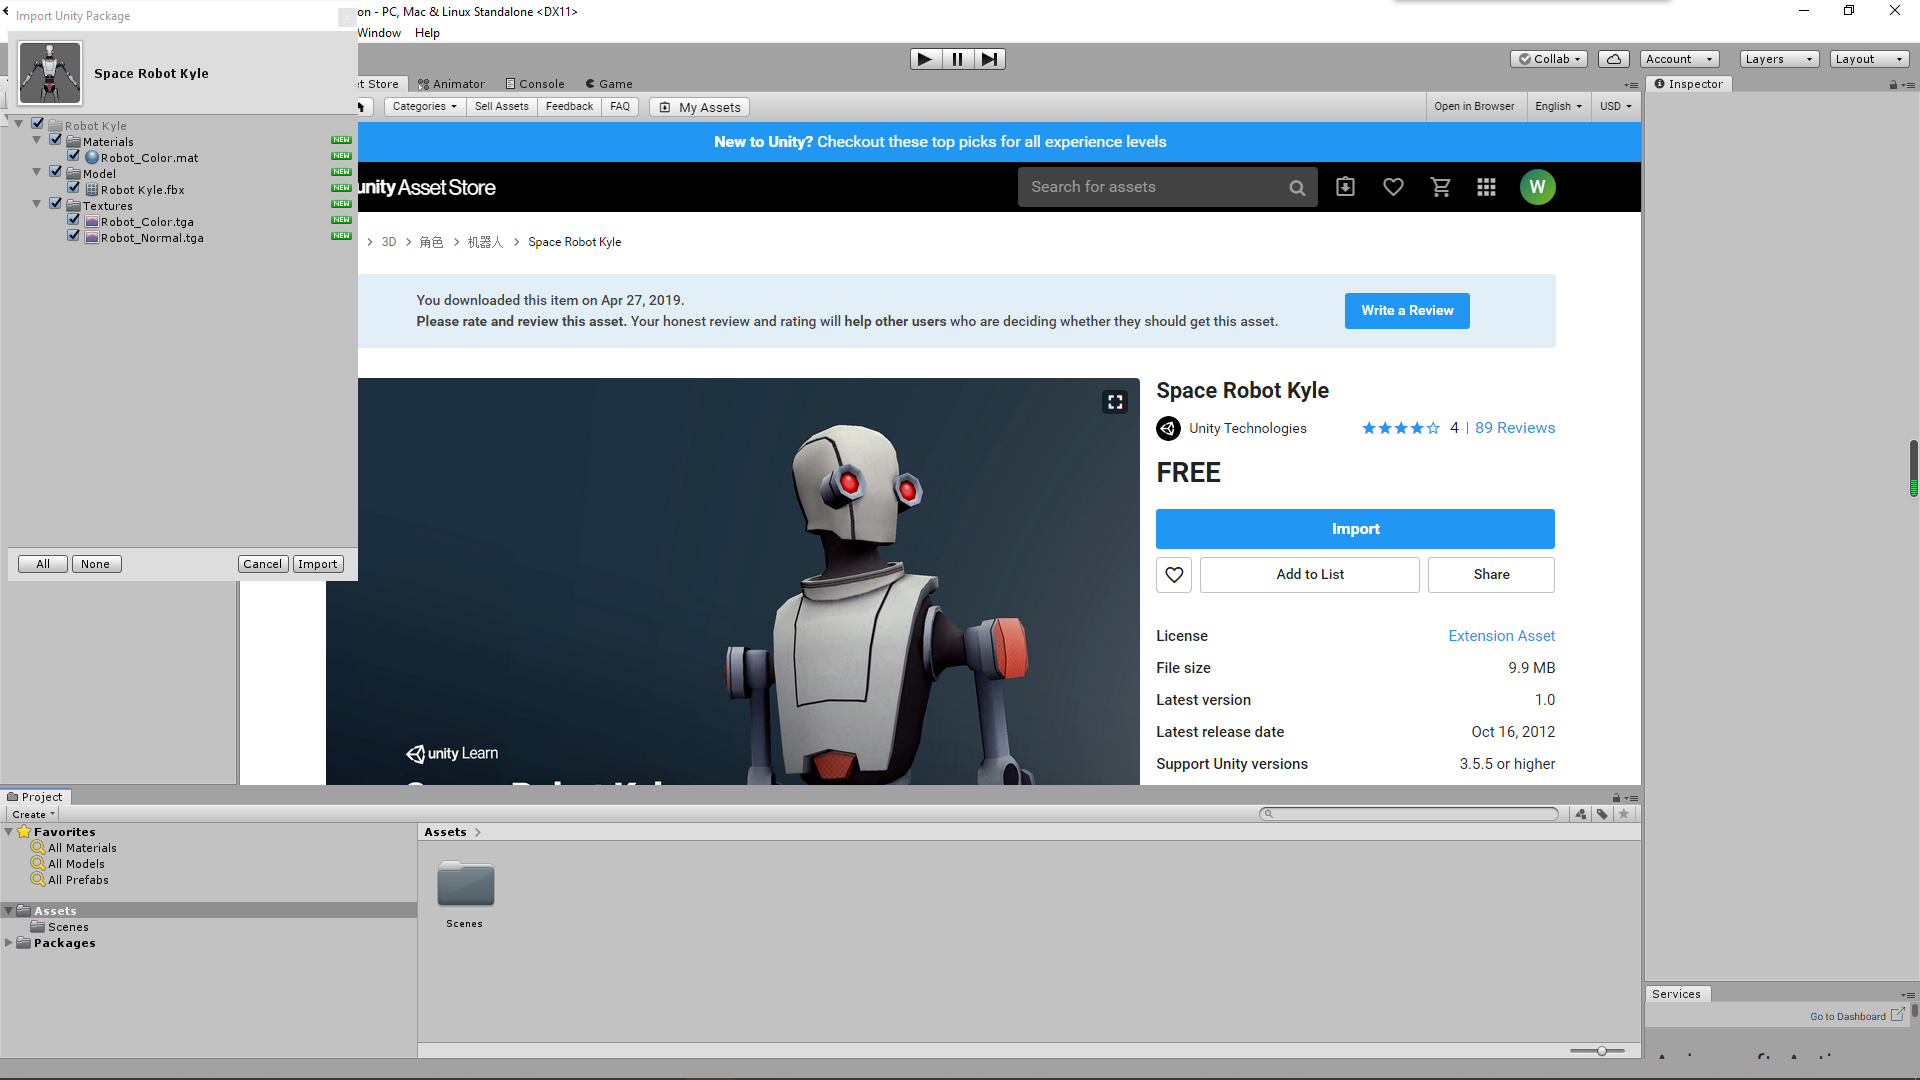Image resolution: width=1920 pixels, height=1080 pixels.
Task: Toggle the Model folder checkbox
Action: point(56,172)
